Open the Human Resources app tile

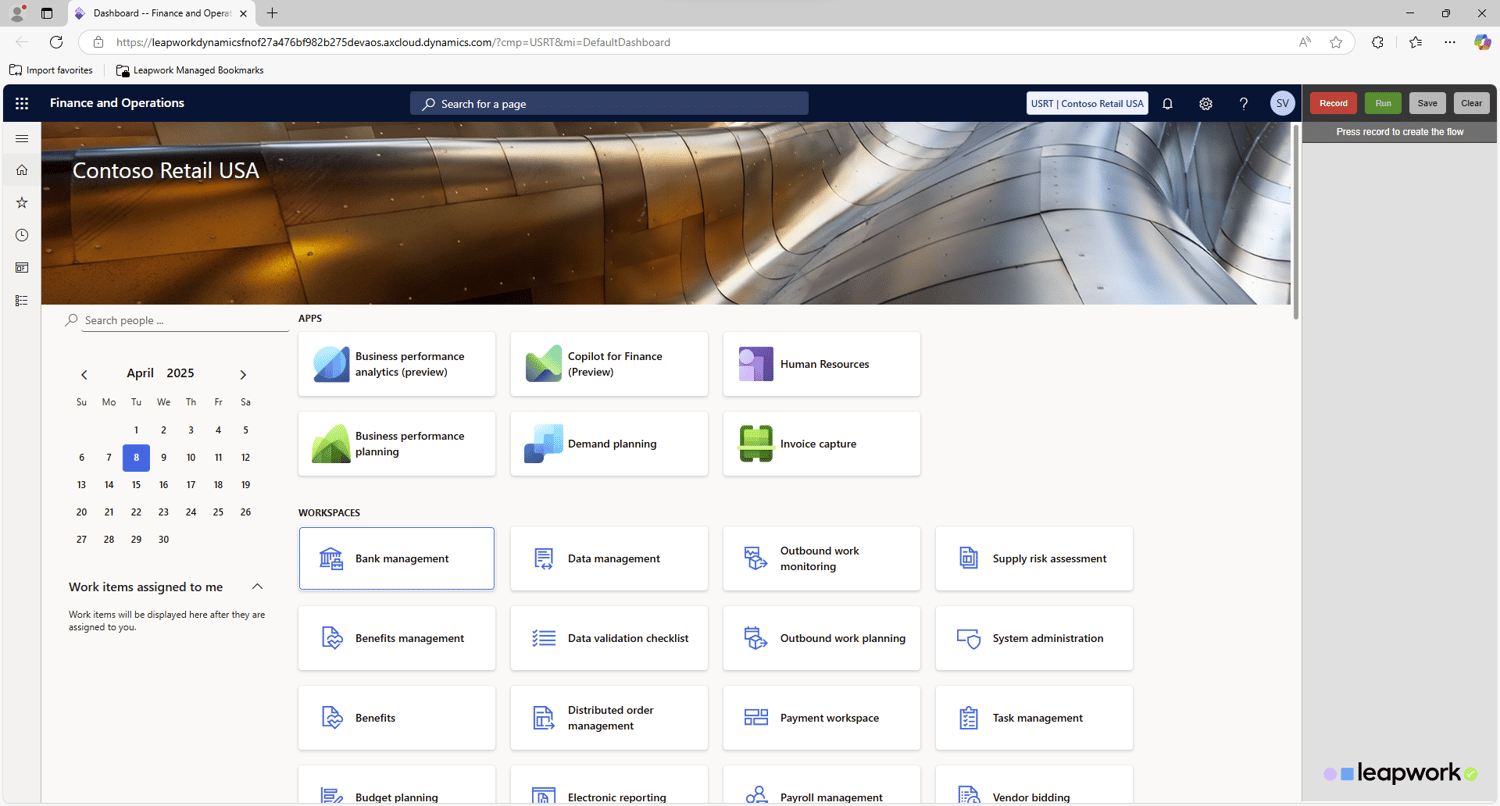821,364
